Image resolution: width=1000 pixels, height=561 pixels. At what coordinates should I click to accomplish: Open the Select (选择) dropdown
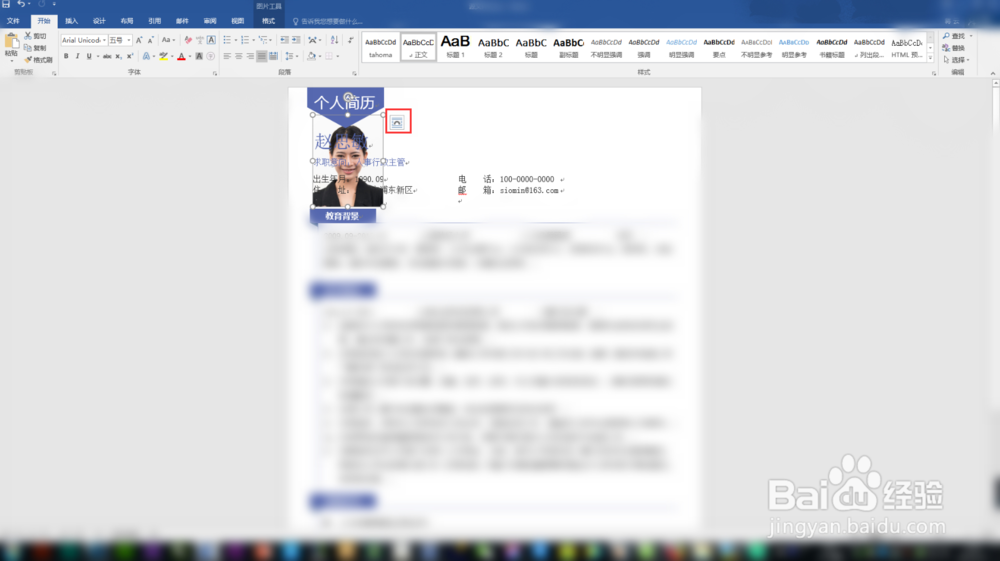[x=955, y=59]
